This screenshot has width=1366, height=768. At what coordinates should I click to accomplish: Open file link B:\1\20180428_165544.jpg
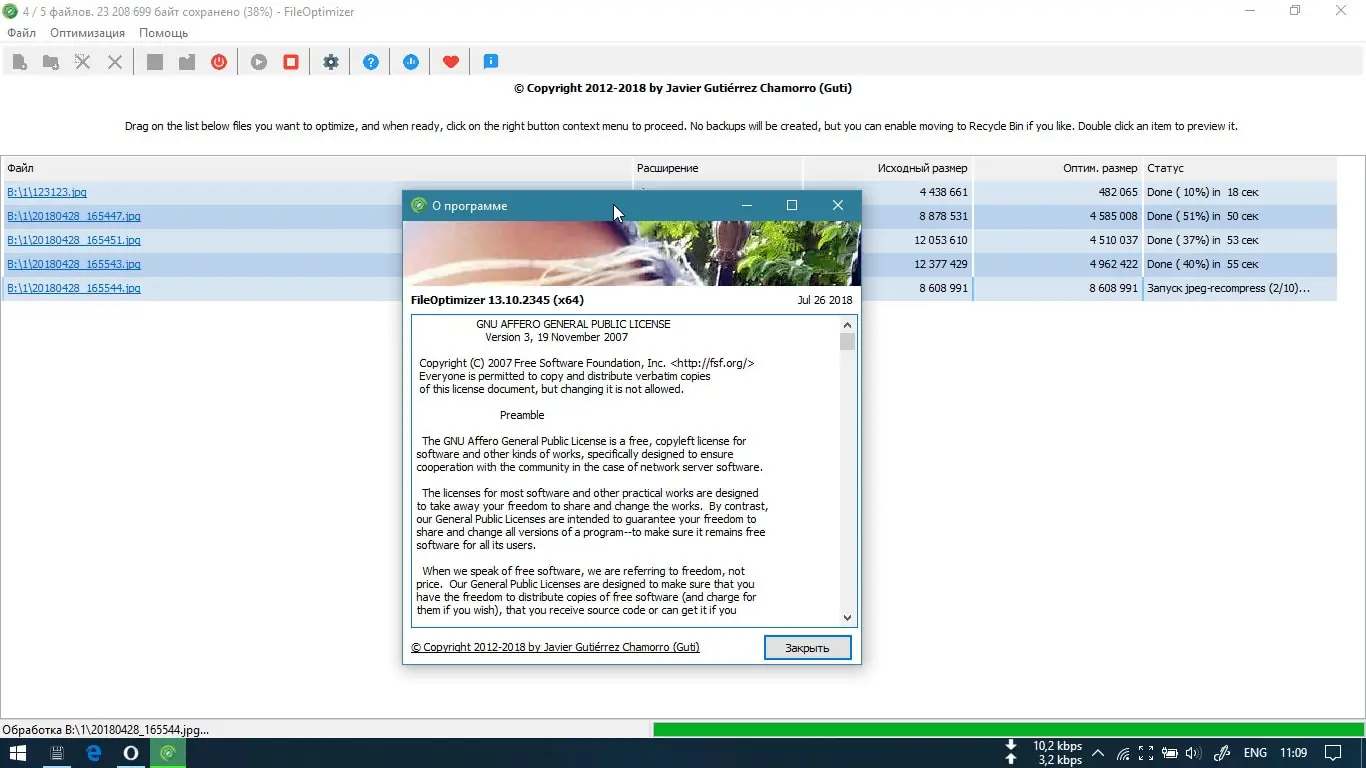(x=74, y=288)
